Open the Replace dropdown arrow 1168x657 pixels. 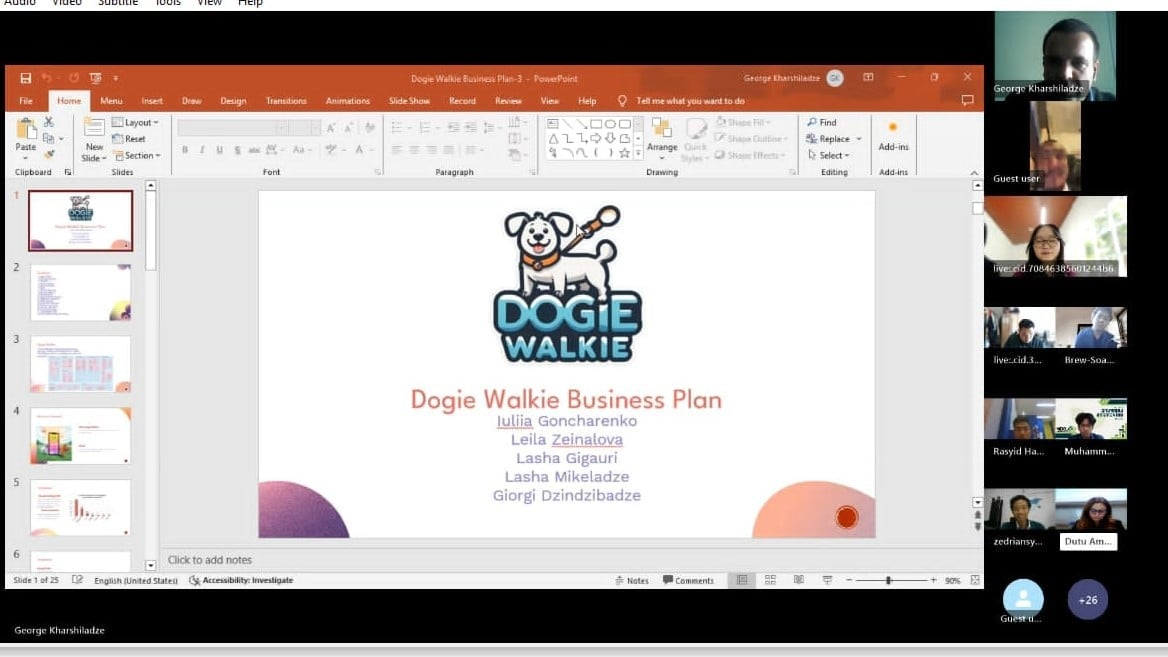pos(859,139)
